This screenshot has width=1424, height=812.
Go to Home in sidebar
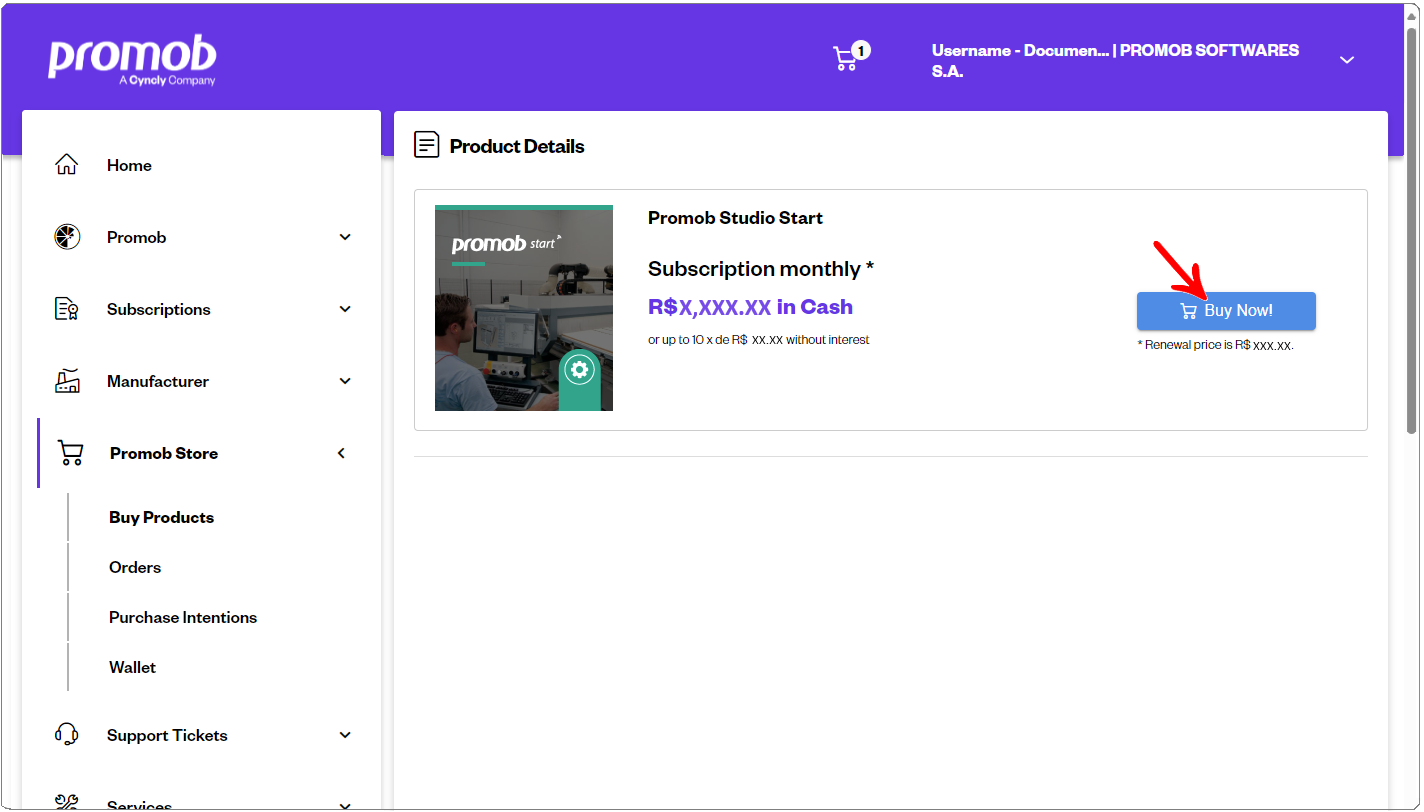pos(129,165)
